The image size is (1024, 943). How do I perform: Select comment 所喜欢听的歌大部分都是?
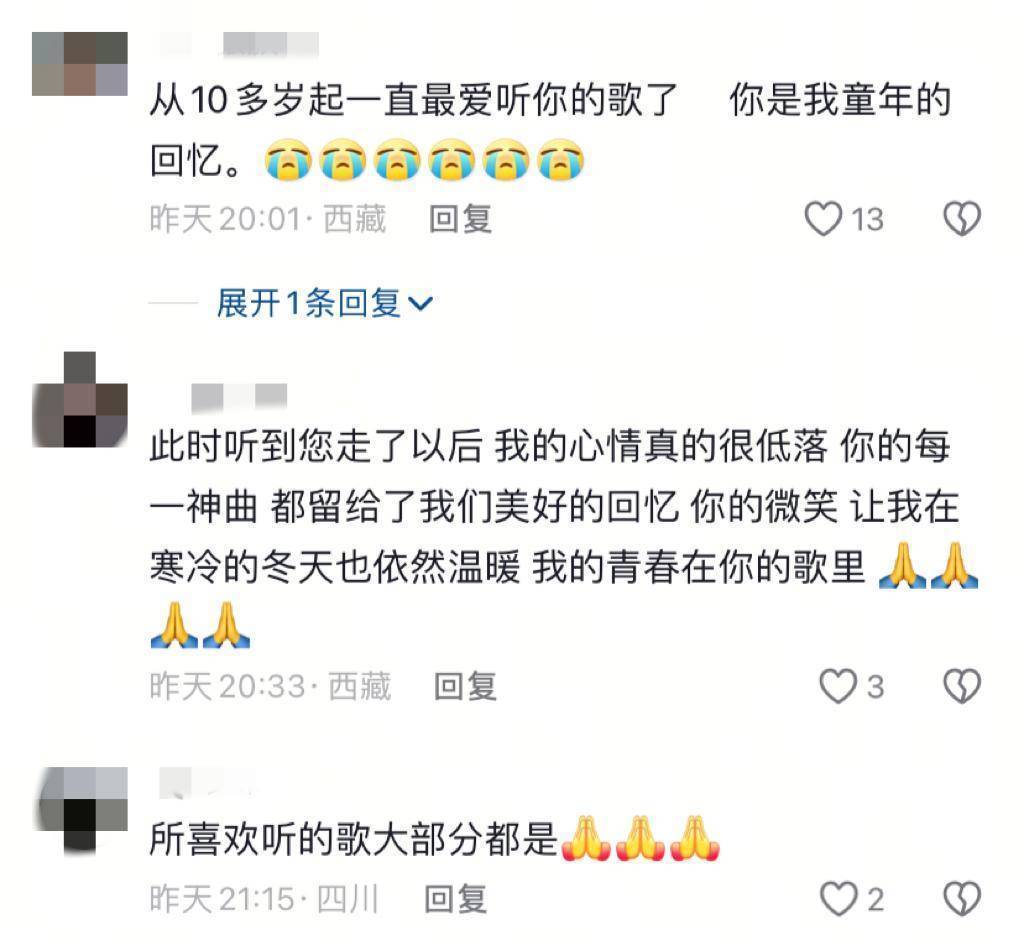tap(434, 839)
